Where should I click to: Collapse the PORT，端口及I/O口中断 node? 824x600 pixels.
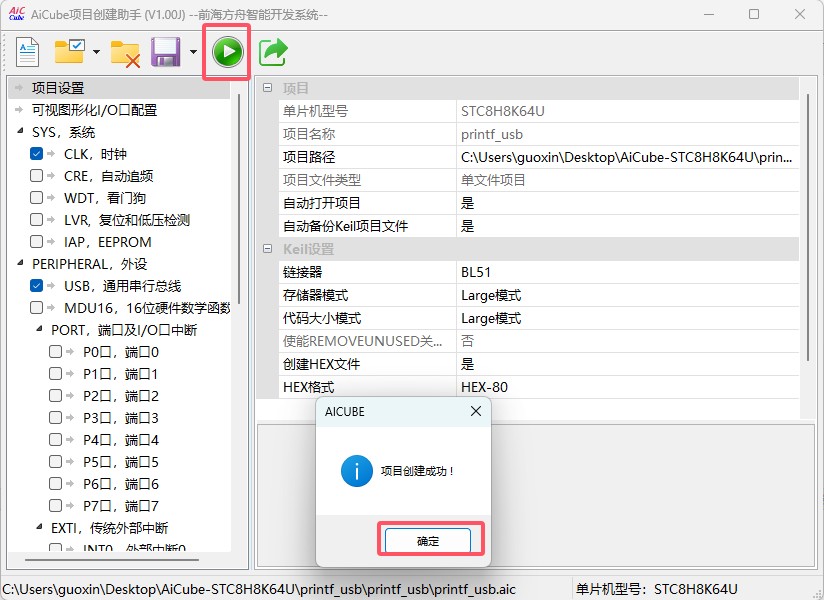click(x=39, y=329)
